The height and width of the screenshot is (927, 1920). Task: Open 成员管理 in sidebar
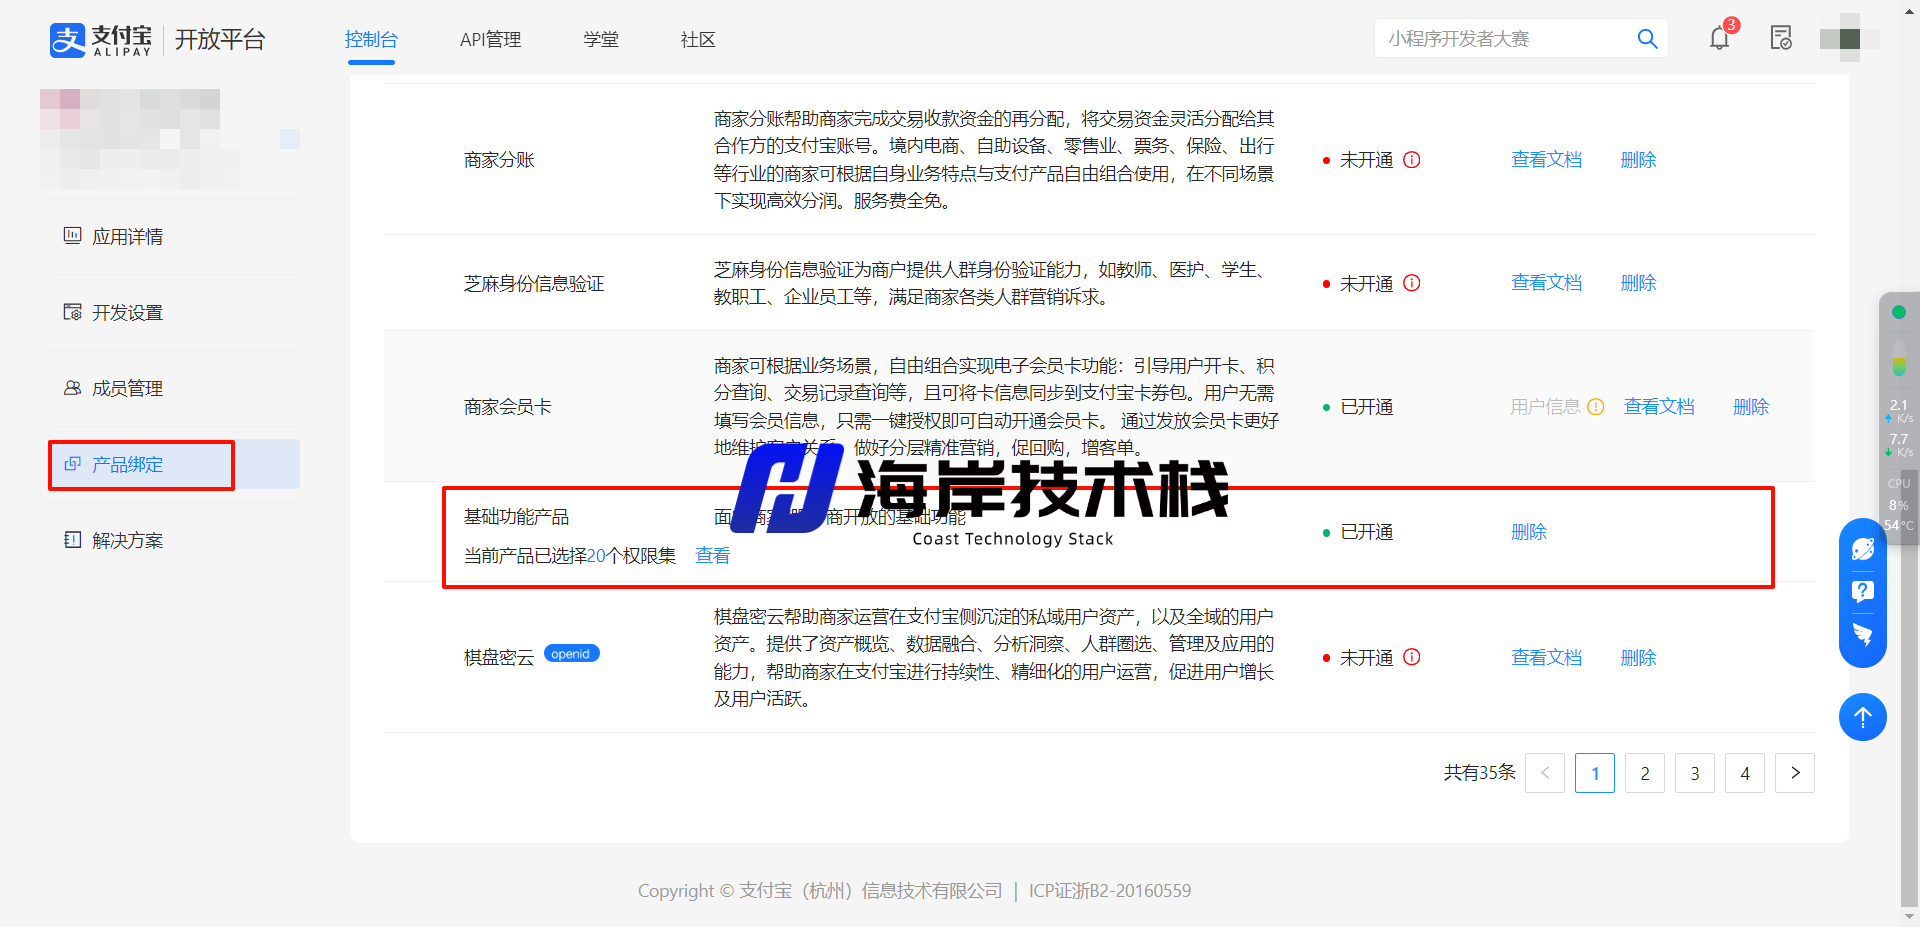[173, 388]
